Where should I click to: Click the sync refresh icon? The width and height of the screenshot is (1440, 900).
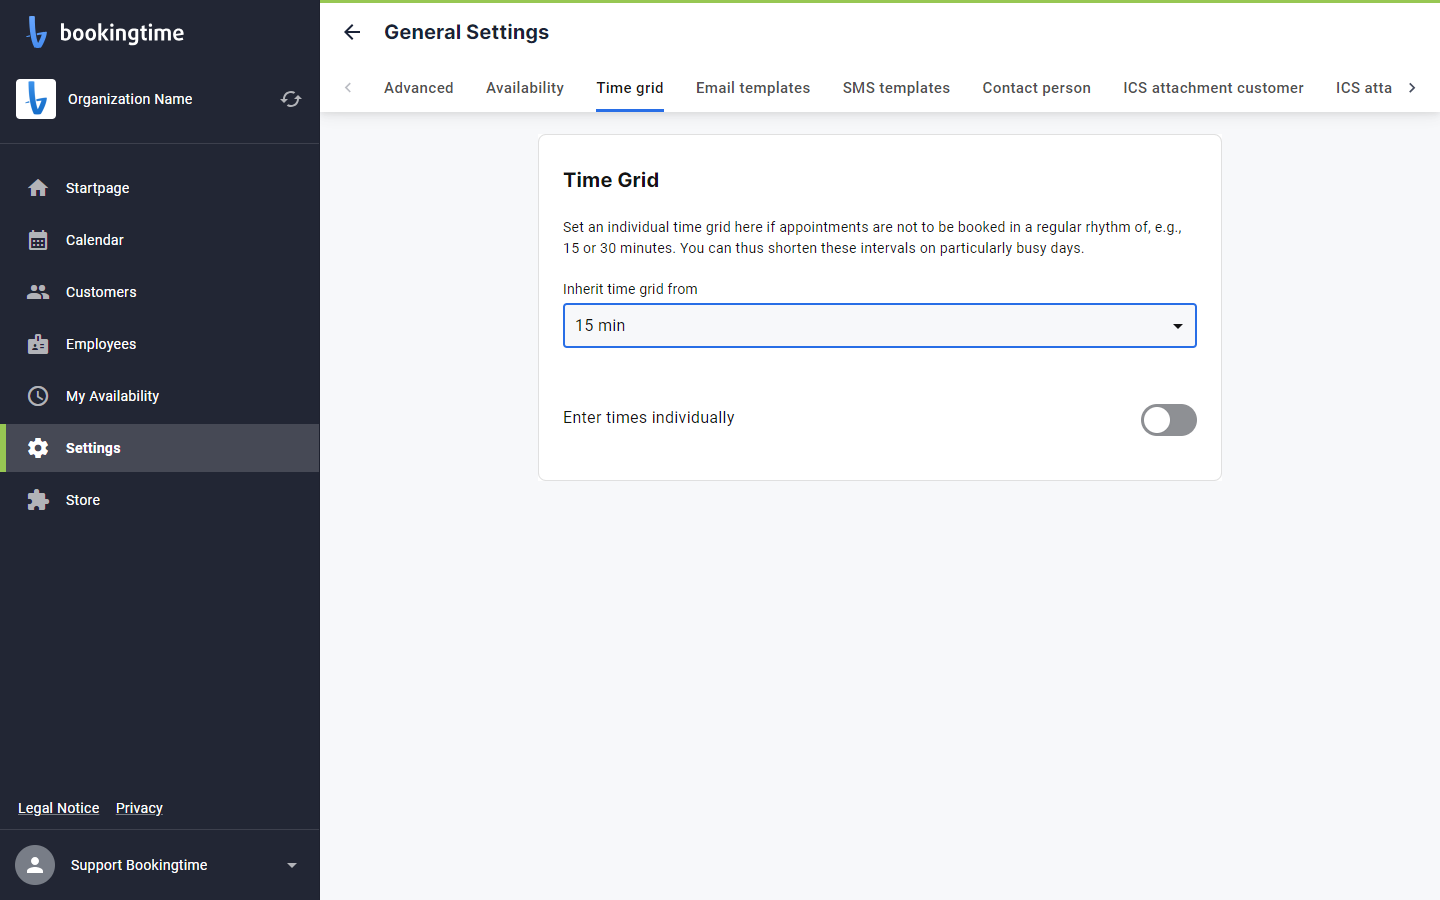(291, 99)
